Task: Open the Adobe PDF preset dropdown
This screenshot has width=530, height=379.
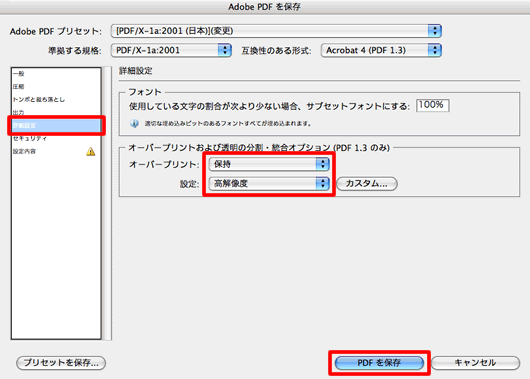Action: pyautogui.click(x=276, y=31)
